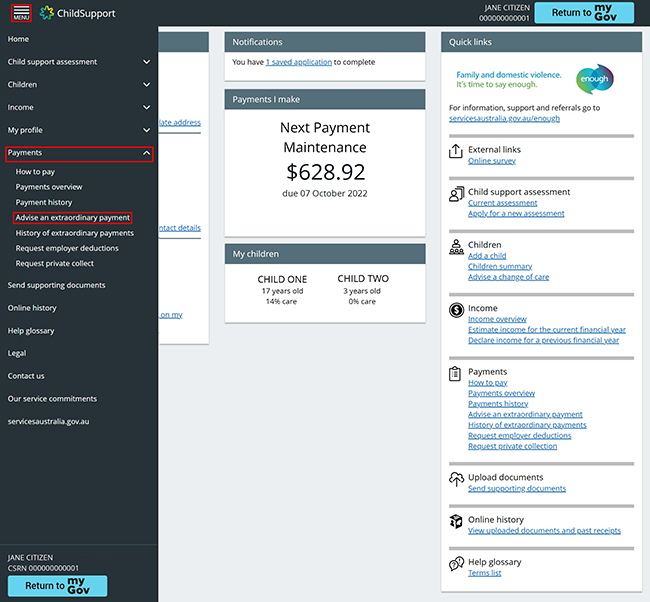Click the Income dollar icon

click(x=456, y=310)
